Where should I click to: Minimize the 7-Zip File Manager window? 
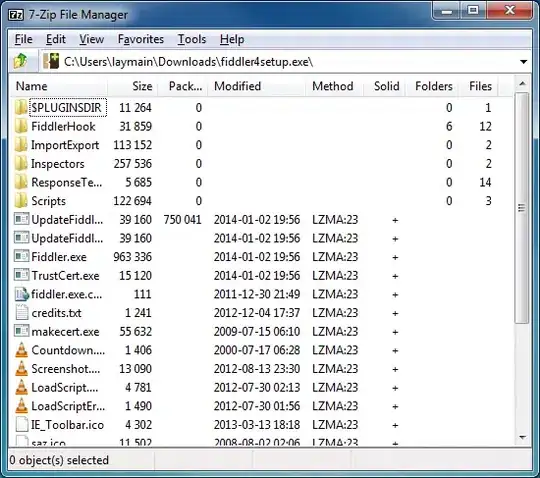point(447,11)
